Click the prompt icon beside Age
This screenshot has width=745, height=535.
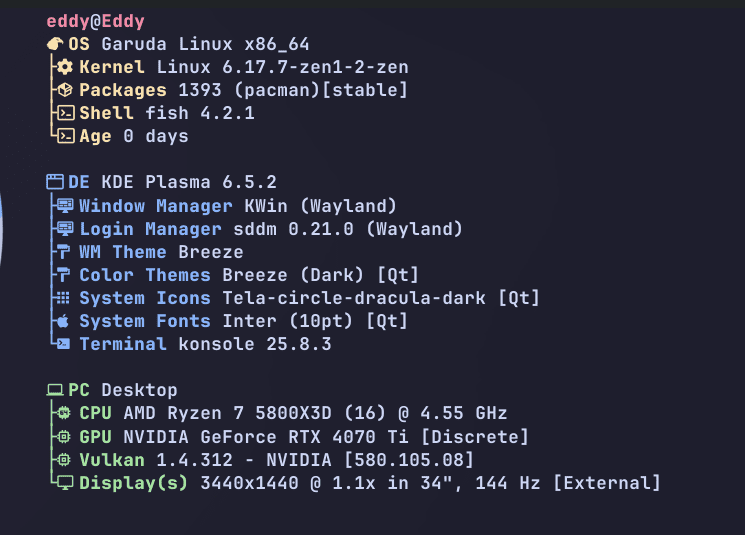pos(65,136)
